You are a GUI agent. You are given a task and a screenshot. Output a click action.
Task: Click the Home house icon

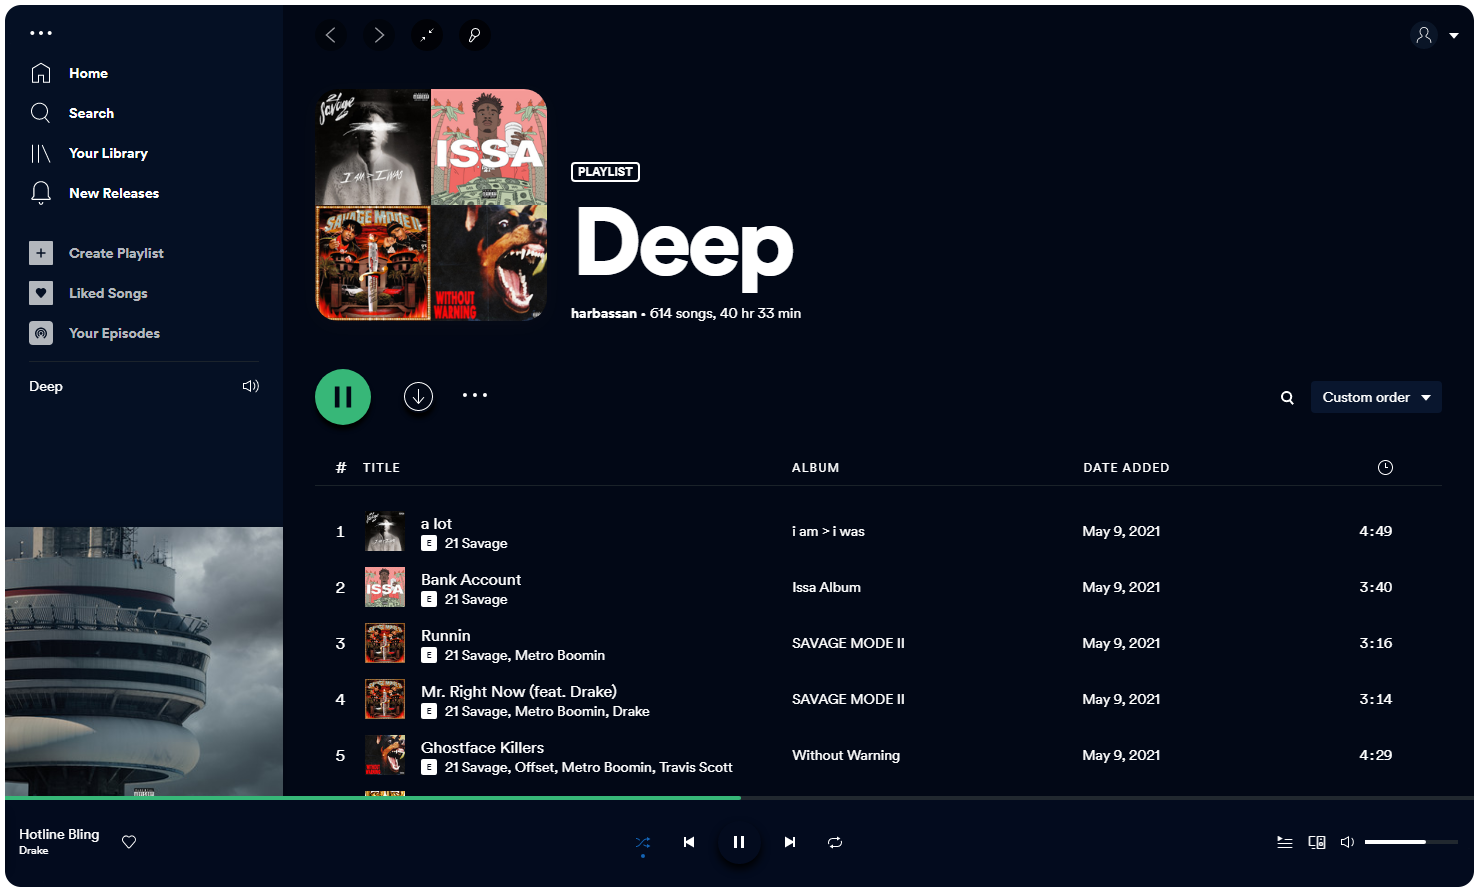tap(41, 73)
